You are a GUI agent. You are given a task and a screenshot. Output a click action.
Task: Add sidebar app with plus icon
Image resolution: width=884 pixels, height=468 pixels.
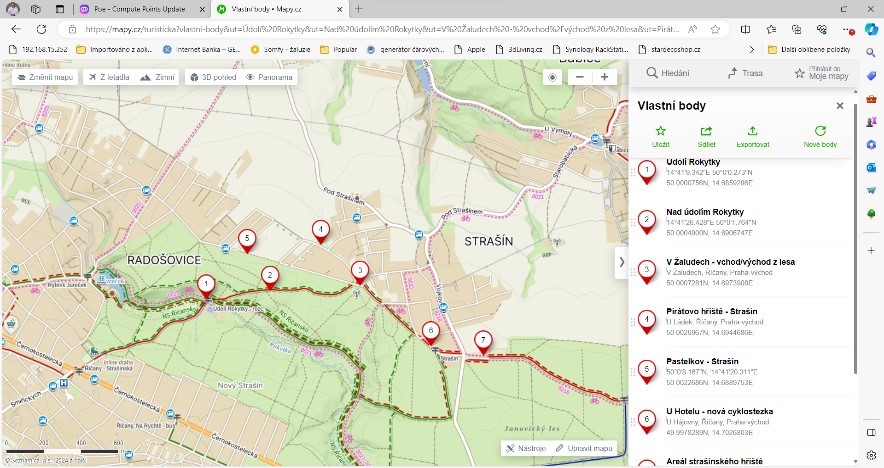click(871, 250)
